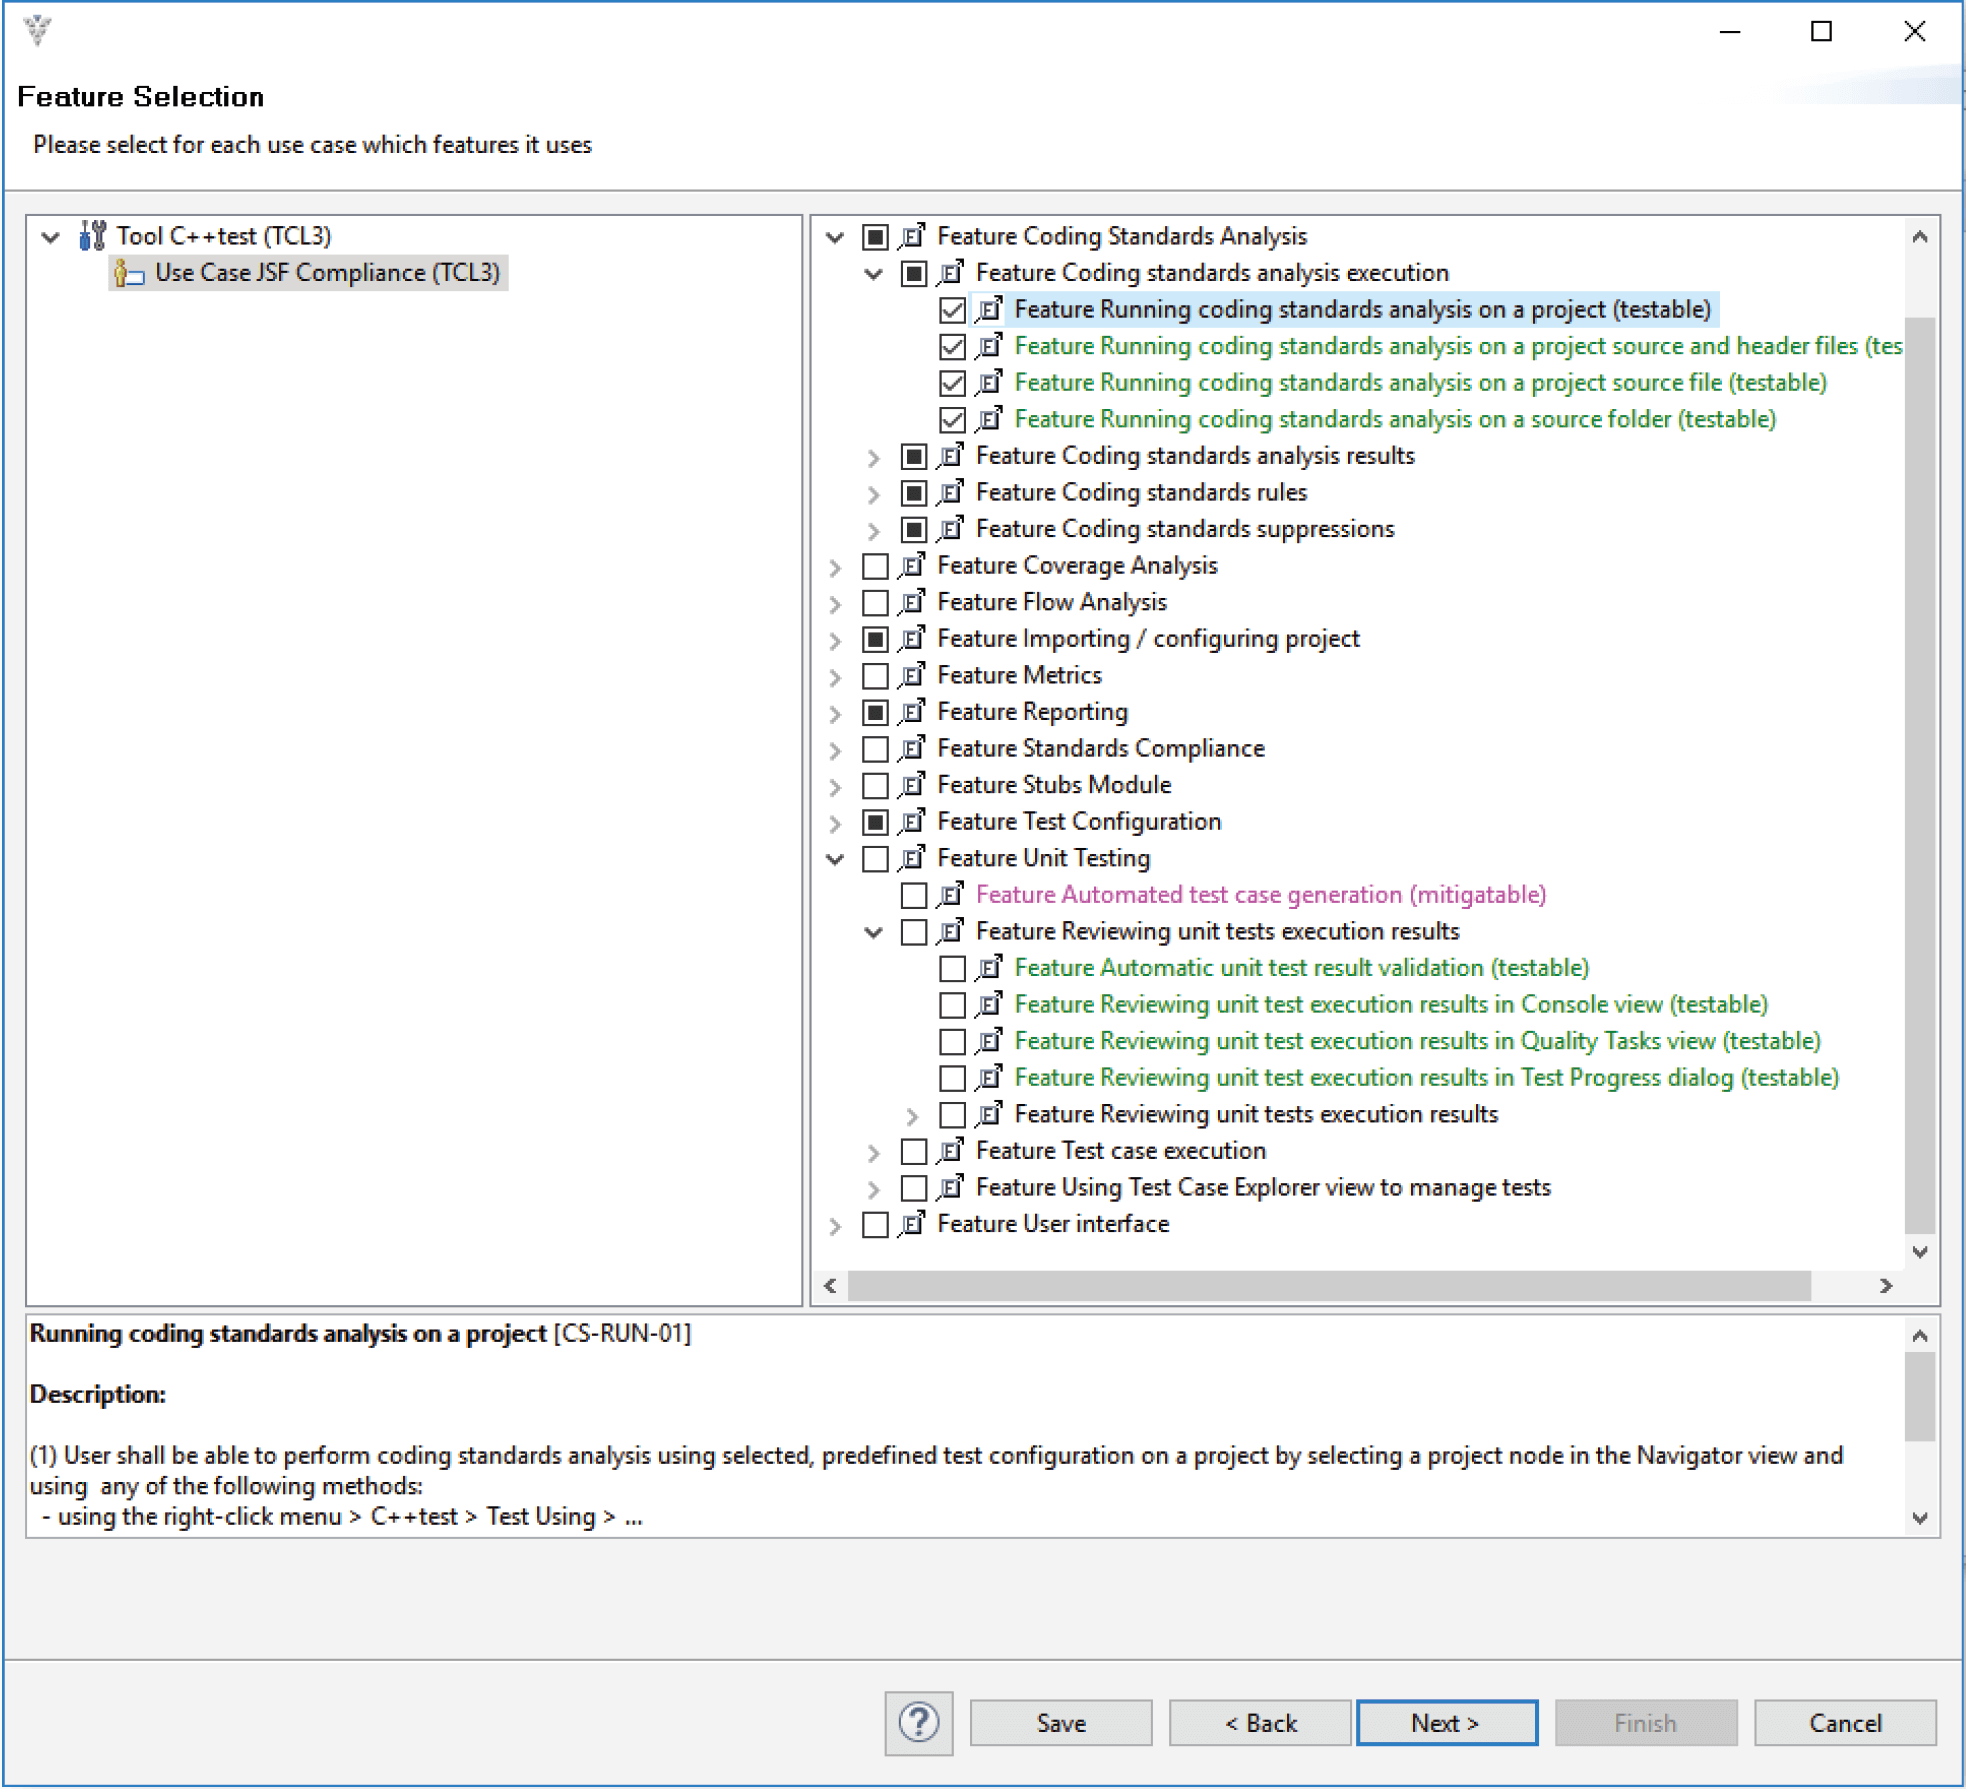Enable the Feature Flow Analysis checkbox
1966x1789 pixels.
point(874,602)
